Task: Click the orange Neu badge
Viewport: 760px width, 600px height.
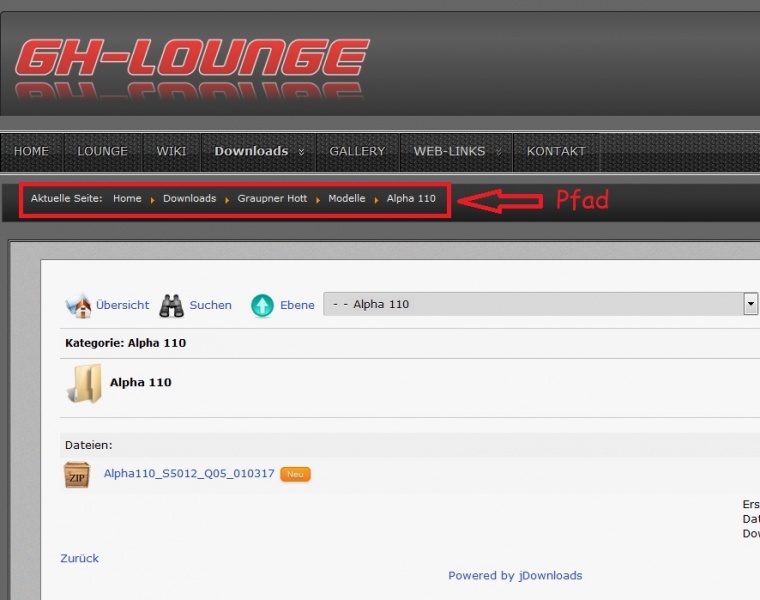Action: coord(295,474)
